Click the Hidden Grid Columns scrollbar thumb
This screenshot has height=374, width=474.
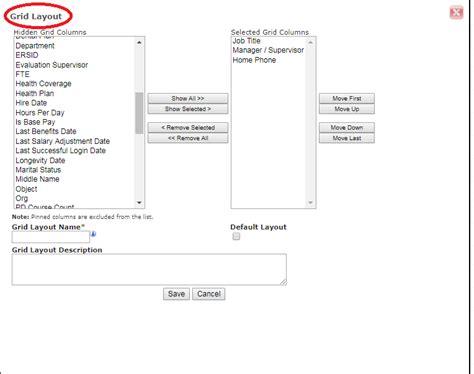pyautogui.click(x=139, y=113)
